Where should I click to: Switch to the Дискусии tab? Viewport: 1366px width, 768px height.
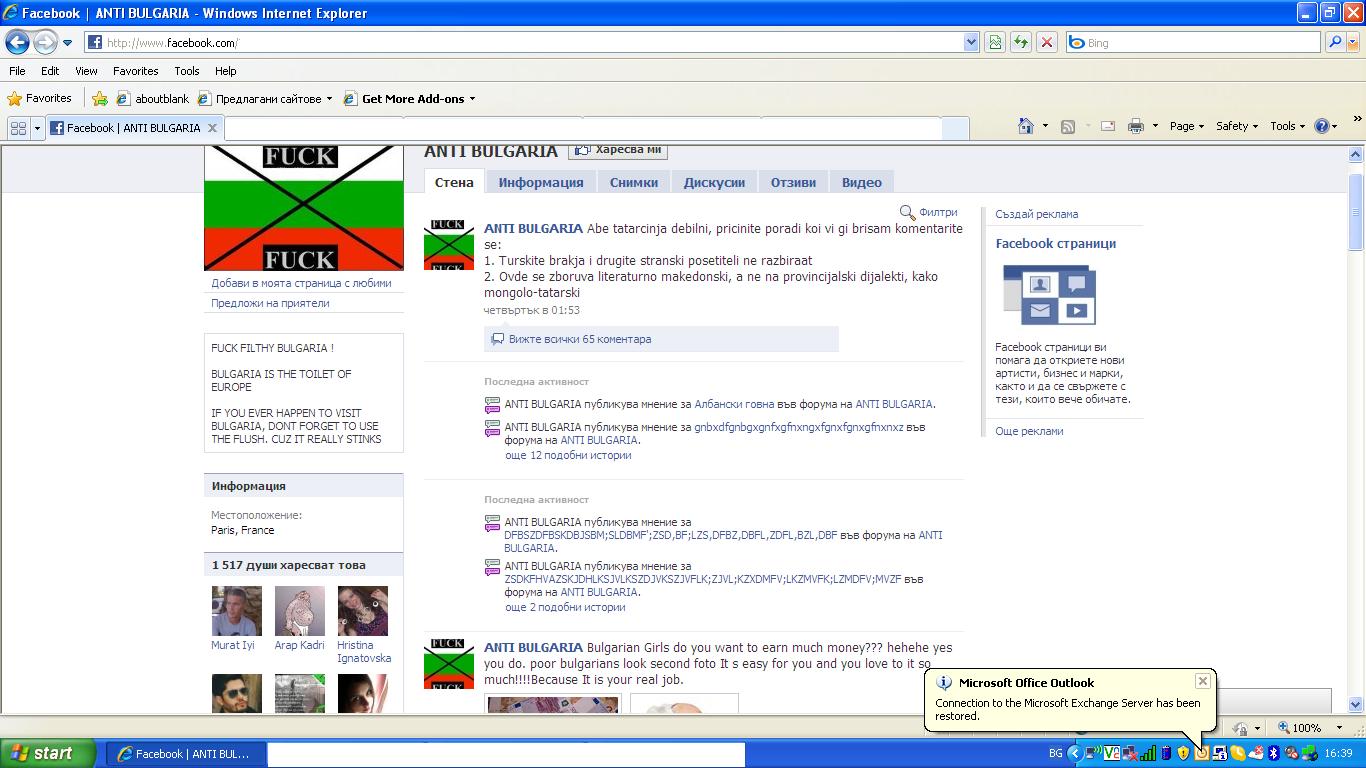click(714, 182)
